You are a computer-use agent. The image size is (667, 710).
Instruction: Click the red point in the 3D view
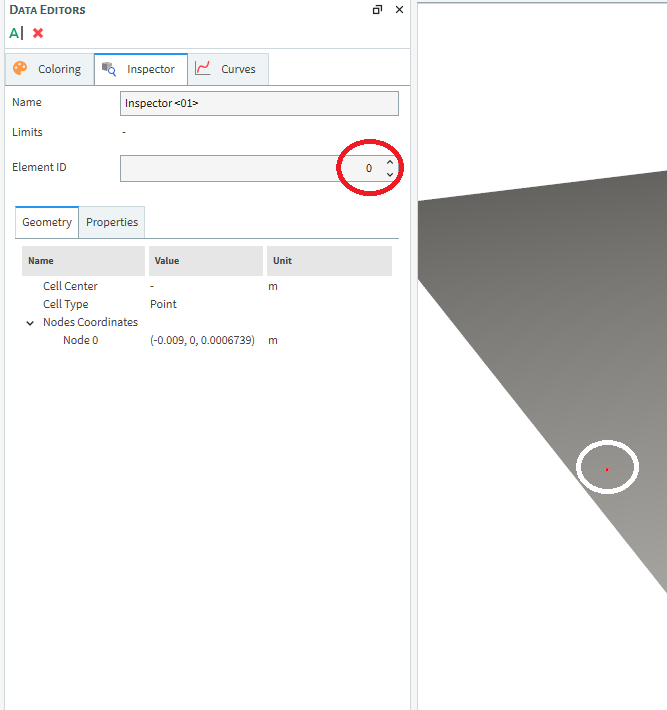[607, 470]
